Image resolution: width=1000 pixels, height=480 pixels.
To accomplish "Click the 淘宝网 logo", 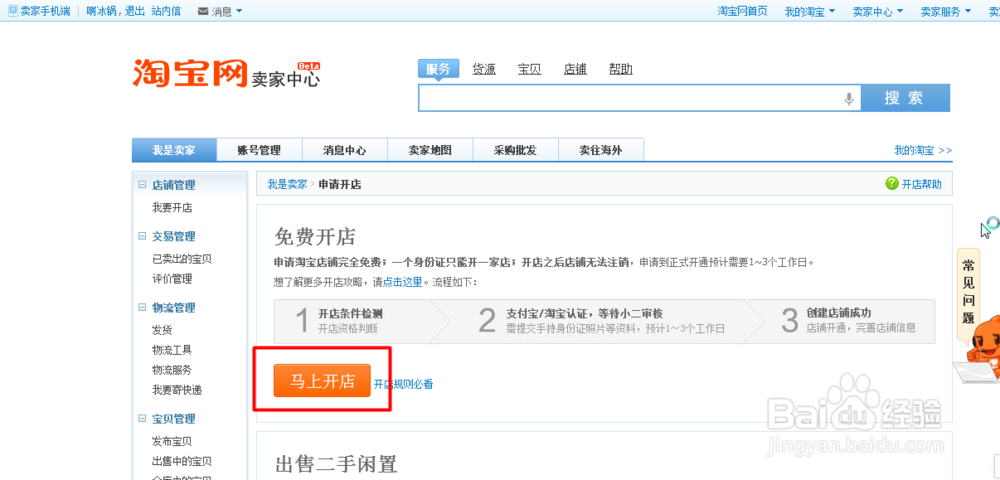I will pyautogui.click(x=189, y=73).
